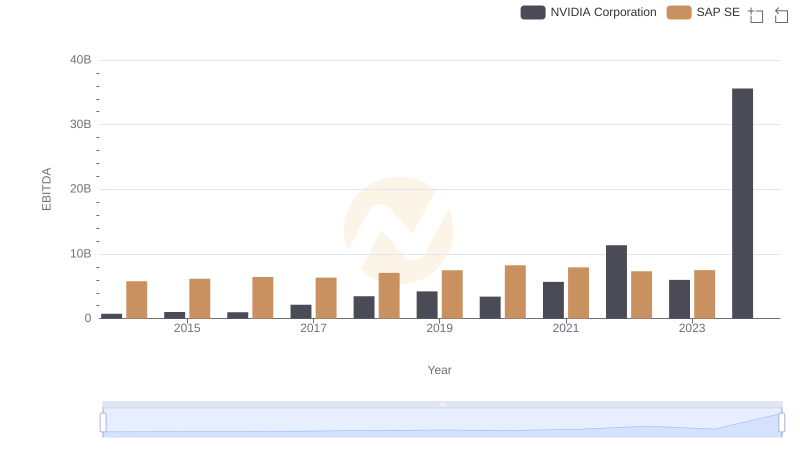Image resolution: width=800 pixels, height=461 pixels.
Task: Click the zoom area select icon
Action: pos(756,15)
